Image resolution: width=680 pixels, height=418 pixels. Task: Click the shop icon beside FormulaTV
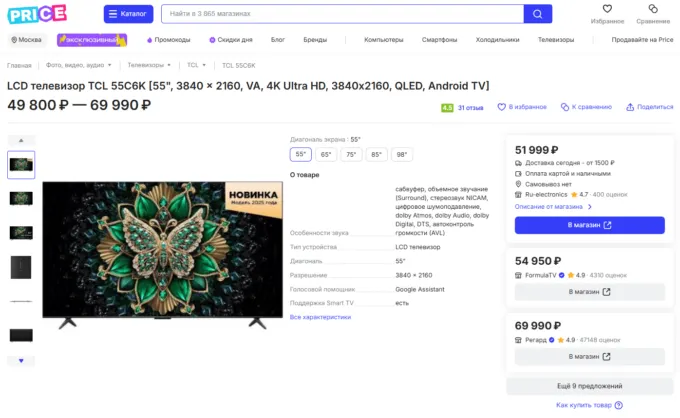(518, 275)
